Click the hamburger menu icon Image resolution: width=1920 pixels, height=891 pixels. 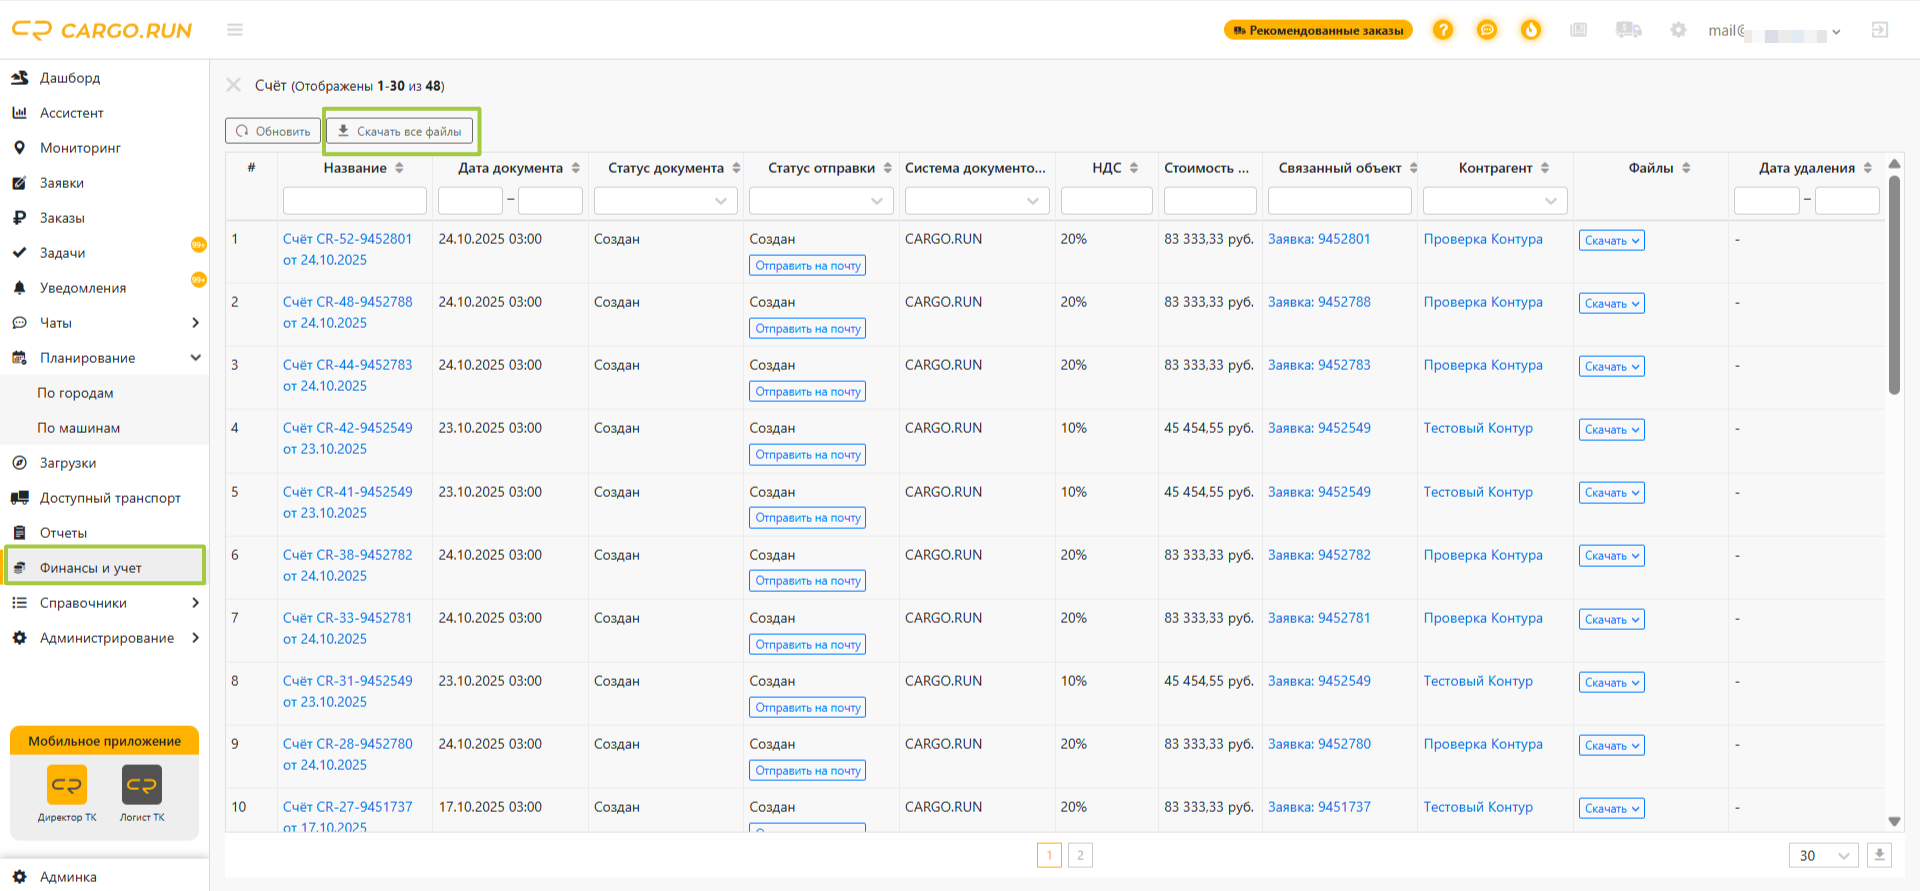point(235,30)
